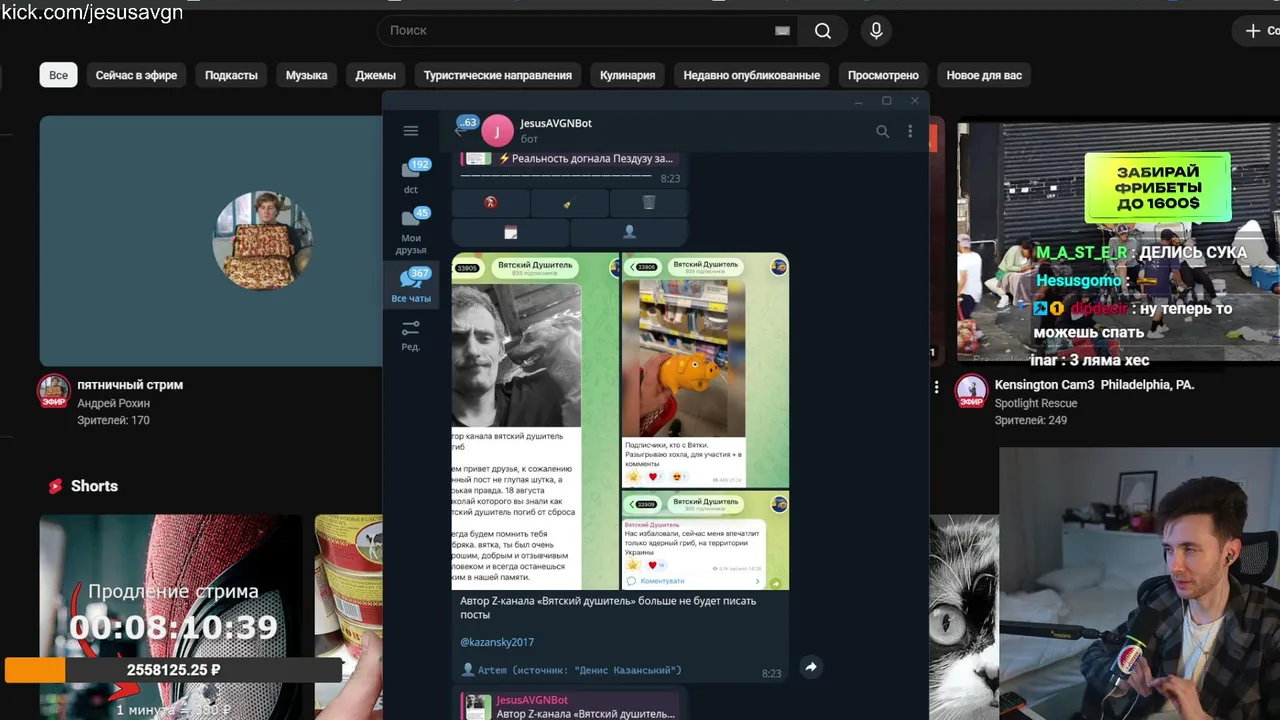Open the JesusAVGNBot reply preview at the bottom
Viewport: 1280px width, 720px height.
pos(570,707)
